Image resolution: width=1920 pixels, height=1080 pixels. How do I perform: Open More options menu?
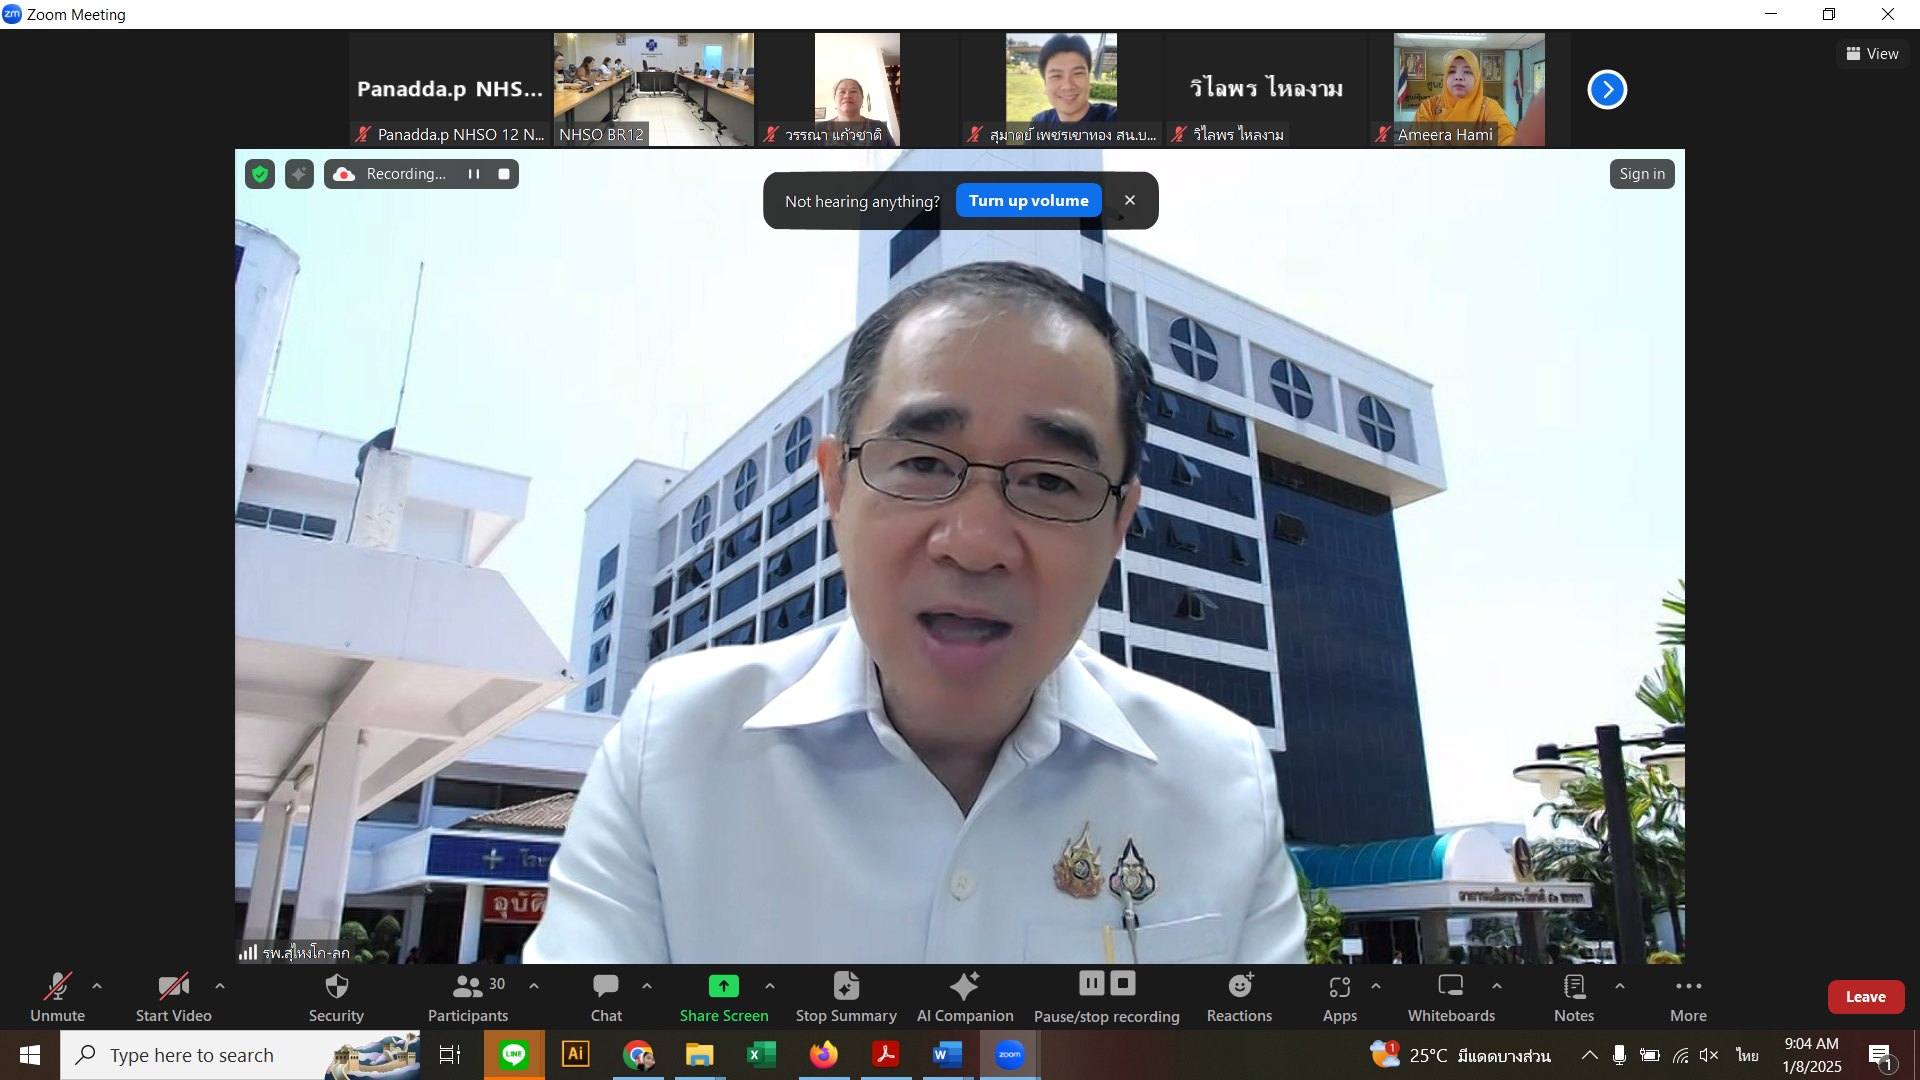point(1688,997)
